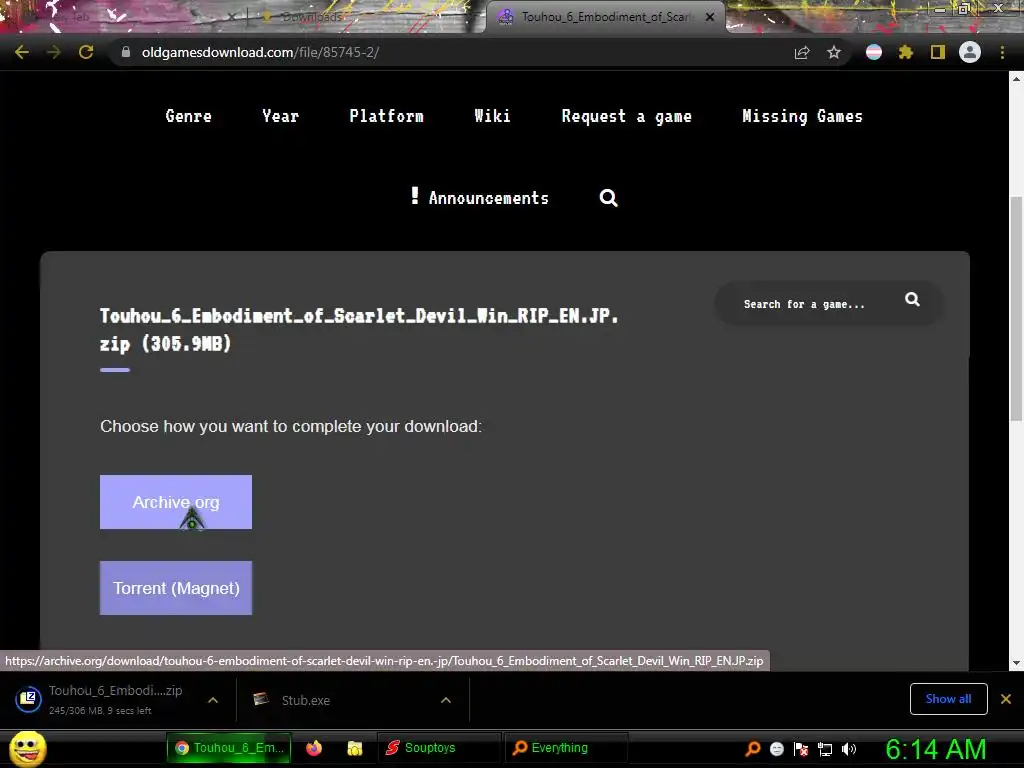Click the scrollbar down arrow
This screenshot has width=1024, height=768.
click(1016, 663)
